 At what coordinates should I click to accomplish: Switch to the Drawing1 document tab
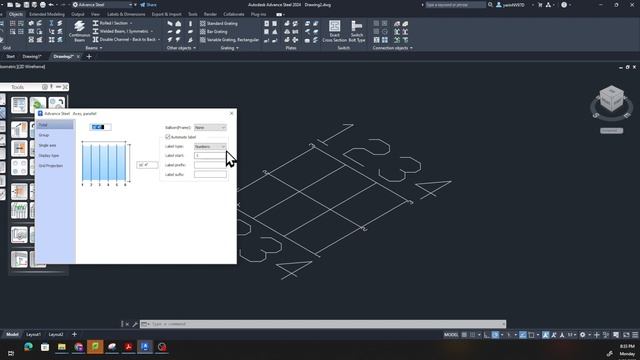[x=32, y=56]
